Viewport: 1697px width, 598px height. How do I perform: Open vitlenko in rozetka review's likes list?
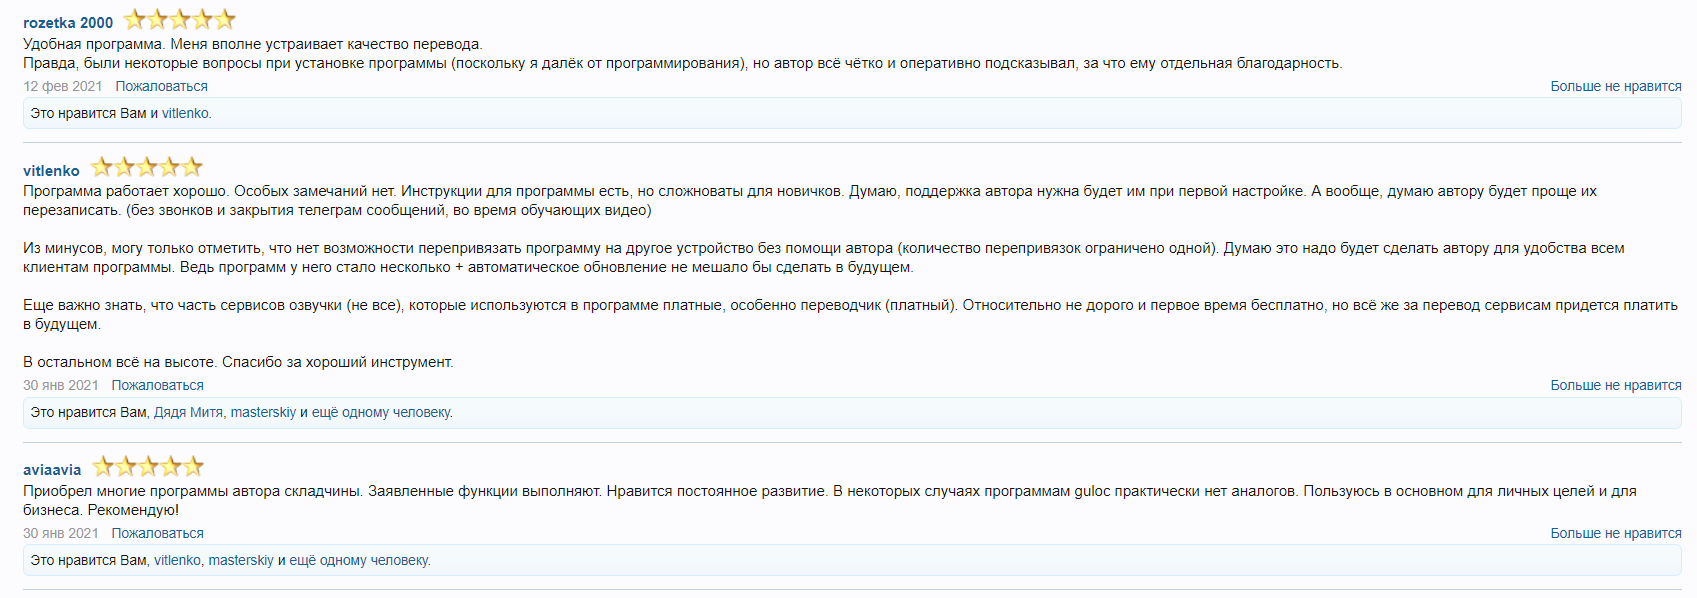(x=185, y=114)
